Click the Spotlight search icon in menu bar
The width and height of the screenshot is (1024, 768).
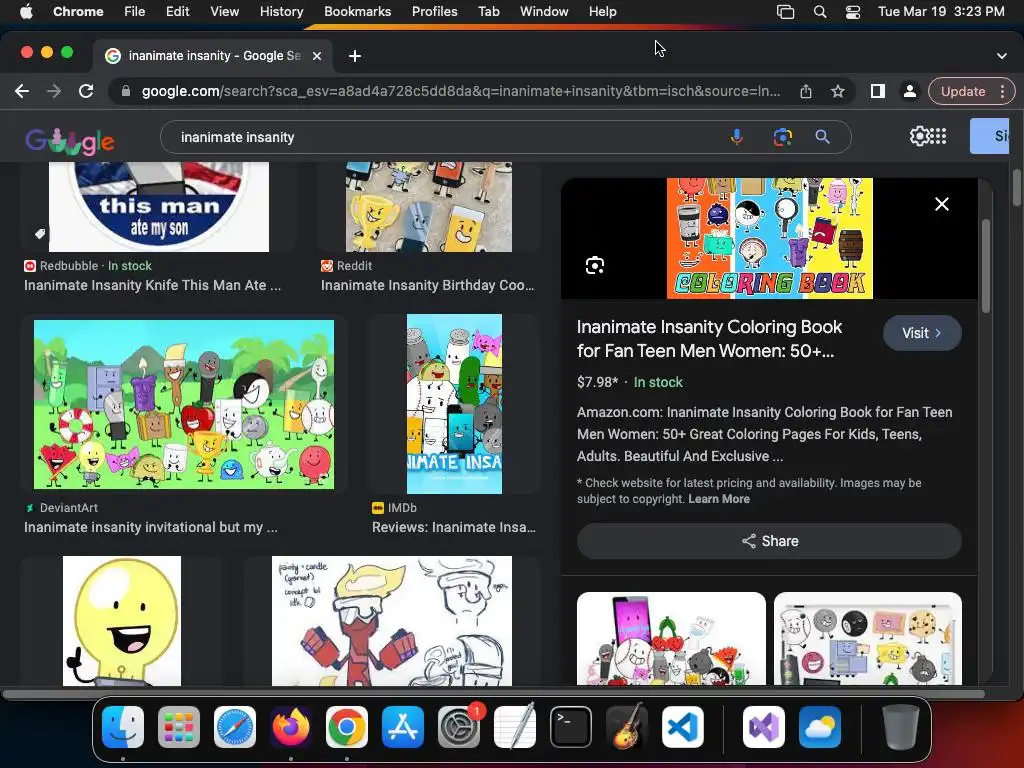coord(820,12)
